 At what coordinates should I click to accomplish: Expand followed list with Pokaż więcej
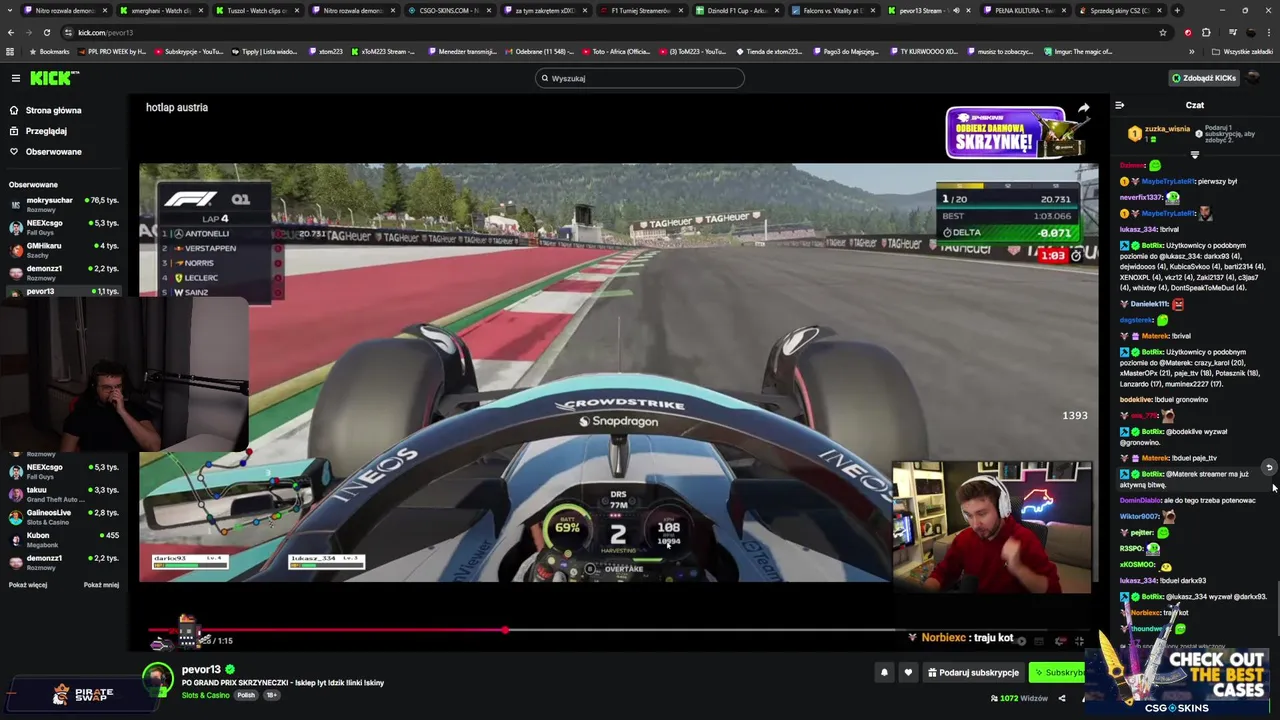(x=28, y=585)
